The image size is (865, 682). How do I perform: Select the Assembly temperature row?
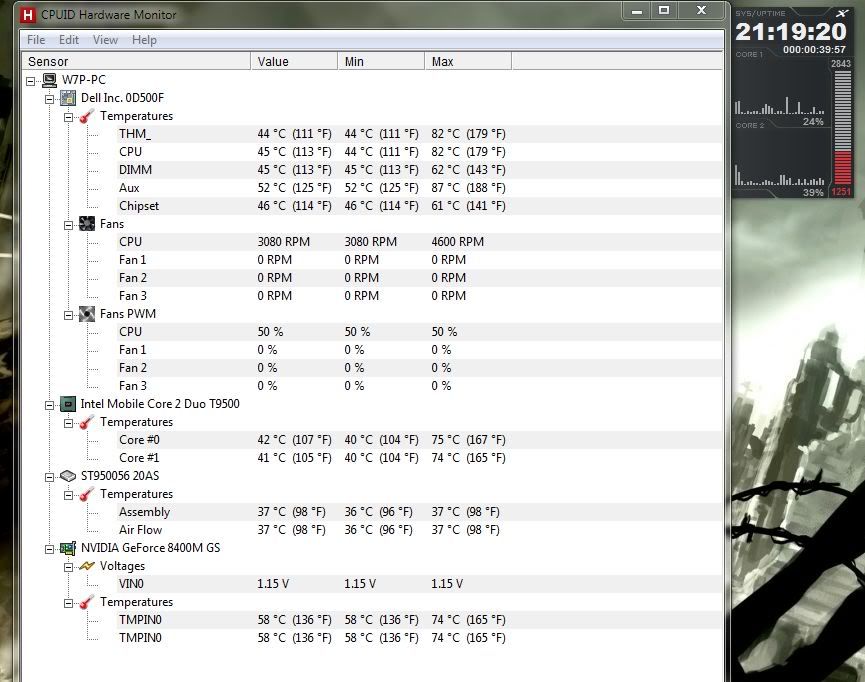pos(419,512)
